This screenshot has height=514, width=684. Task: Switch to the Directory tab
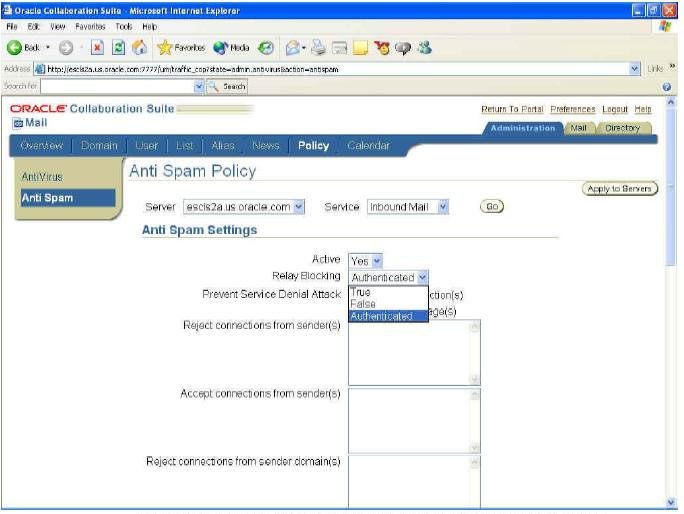click(x=622, y=128)
